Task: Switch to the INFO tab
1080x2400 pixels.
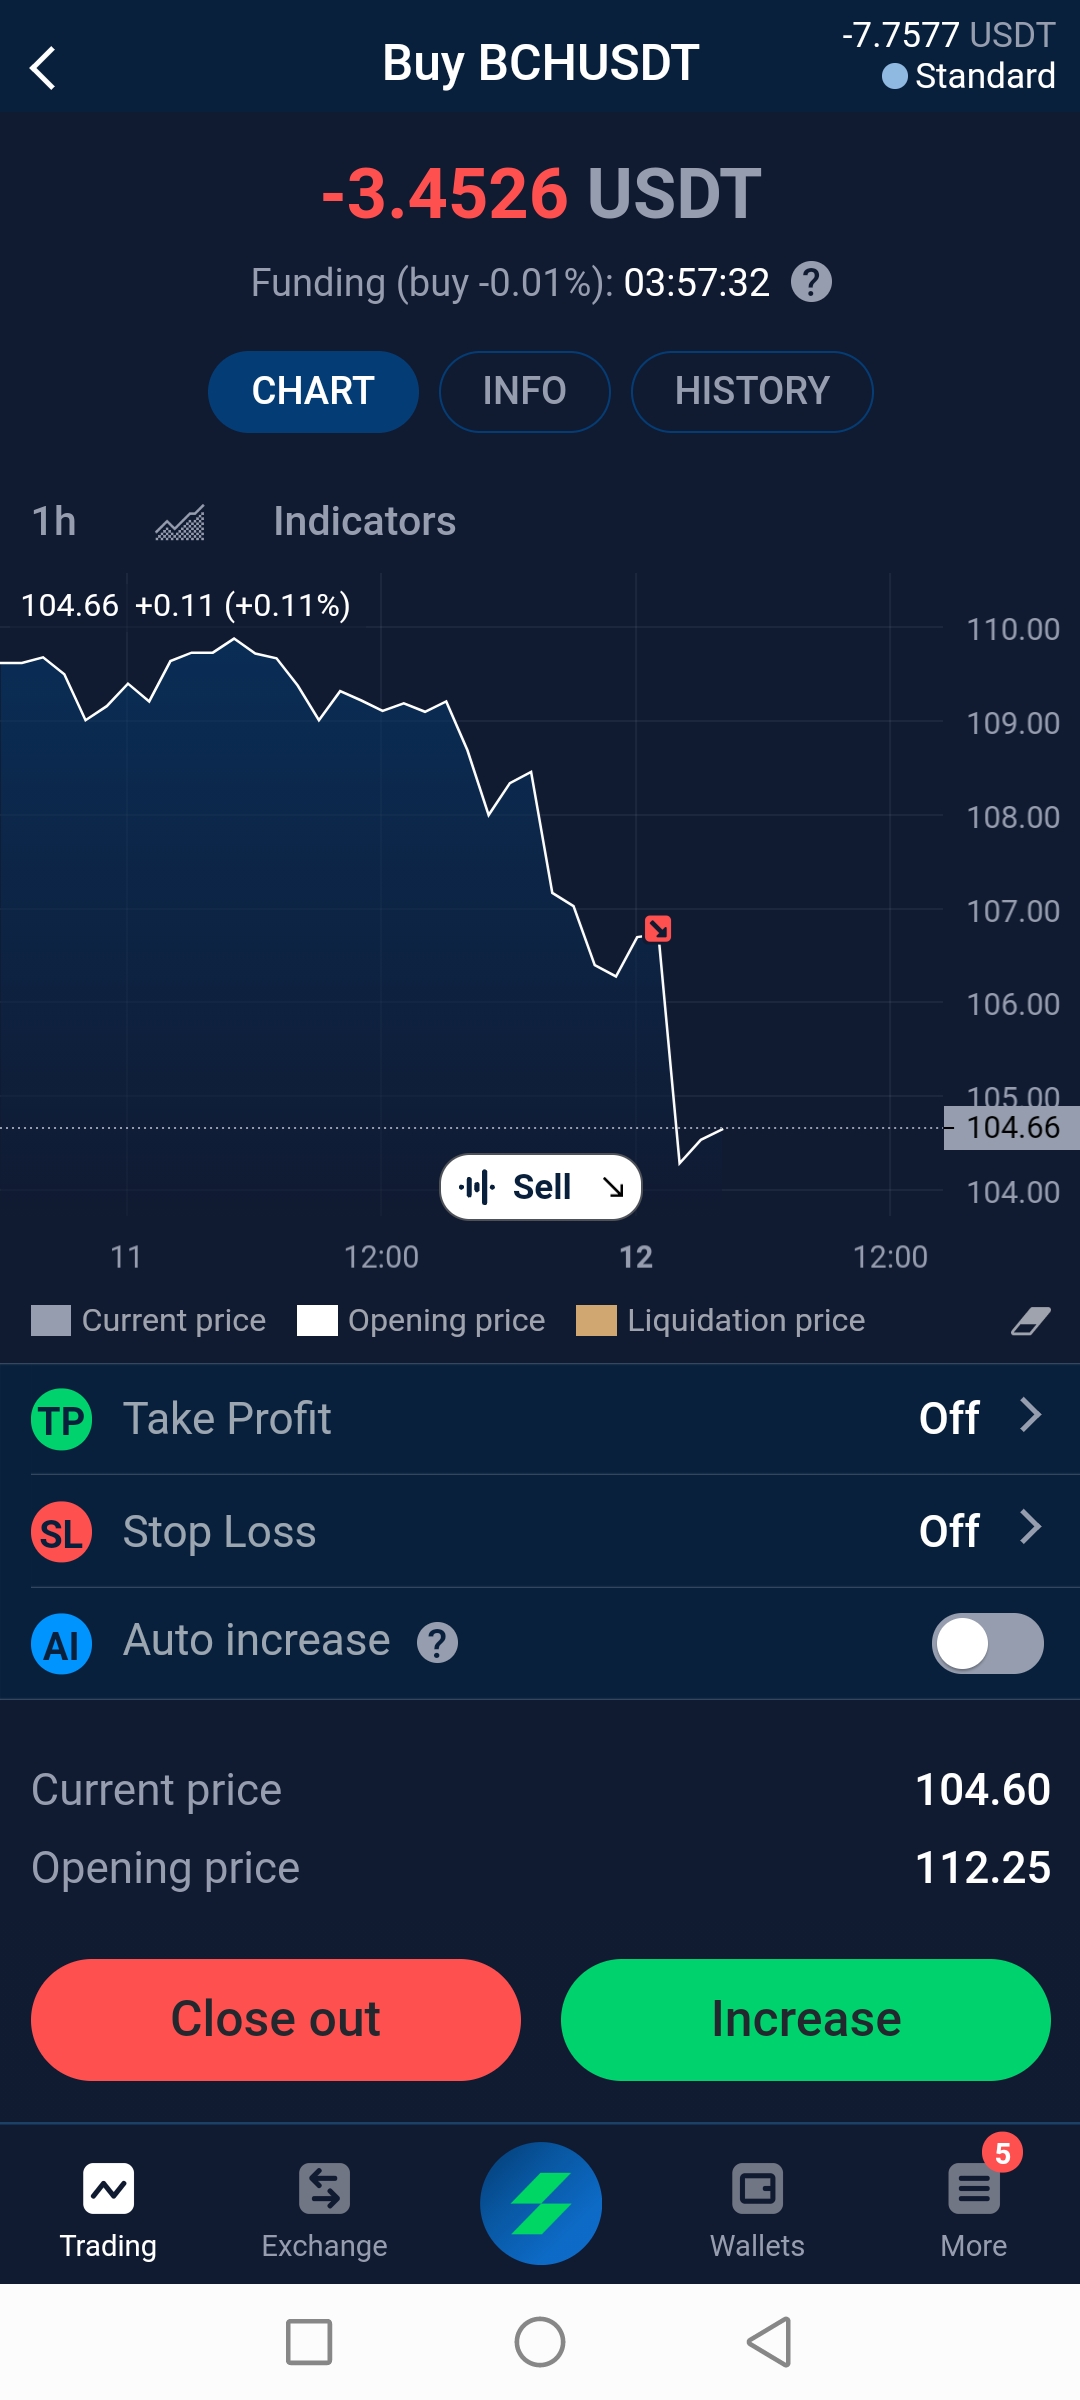Action: (x=525, y=391)
